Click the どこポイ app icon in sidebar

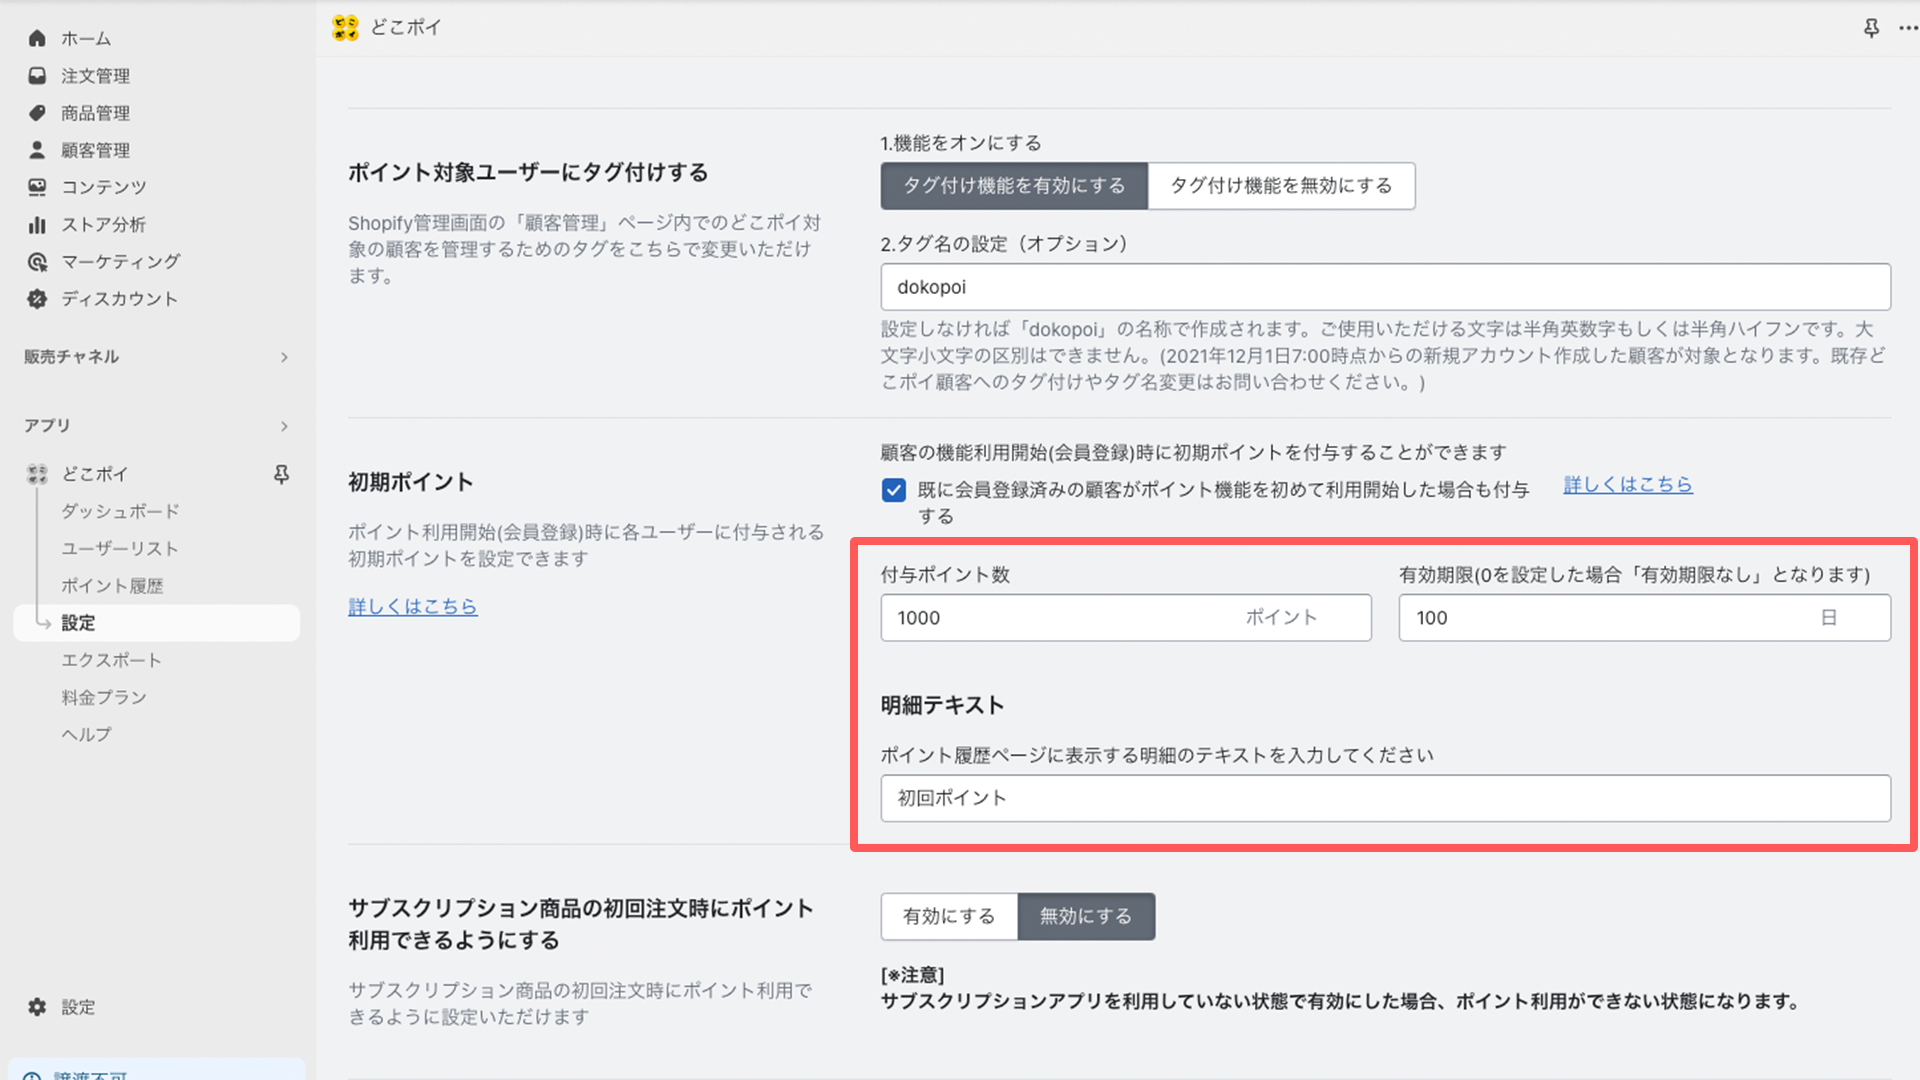pos(37,474)
